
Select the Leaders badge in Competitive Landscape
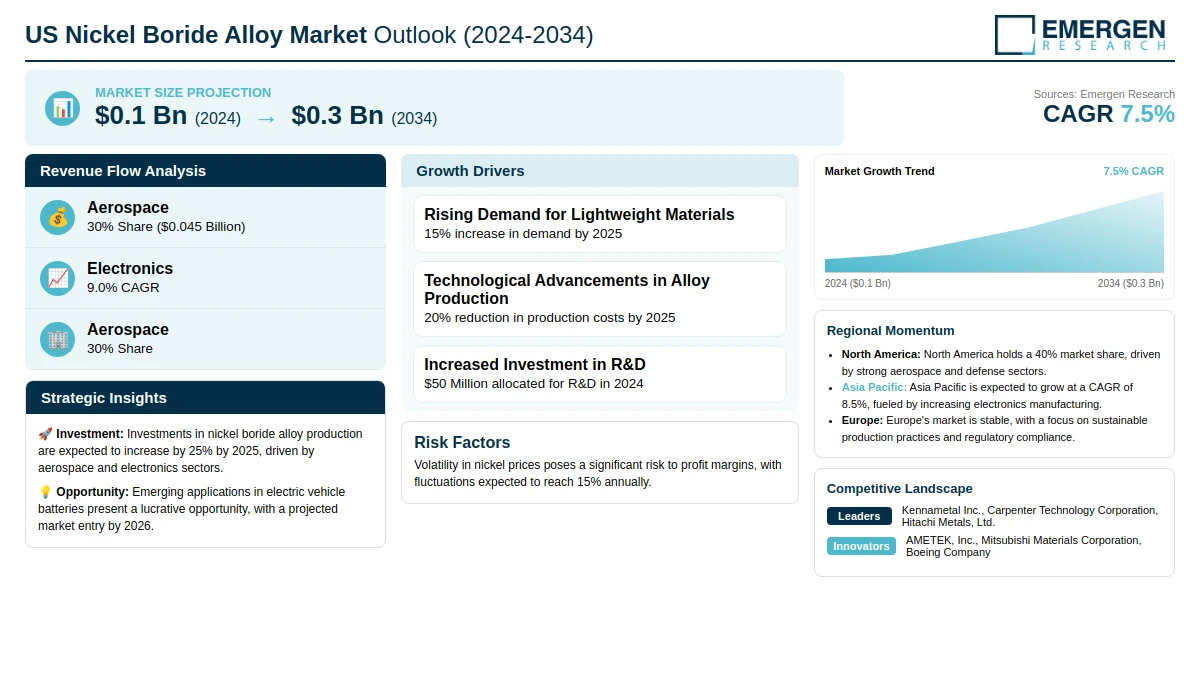click(858, 516)
